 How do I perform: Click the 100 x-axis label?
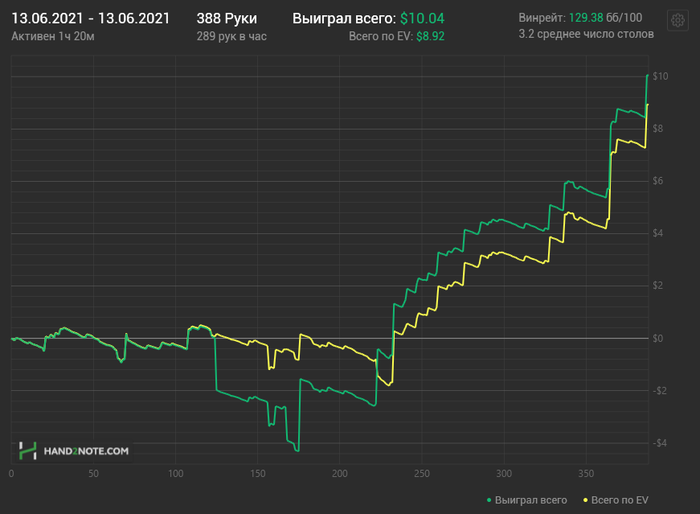[175, 473]
